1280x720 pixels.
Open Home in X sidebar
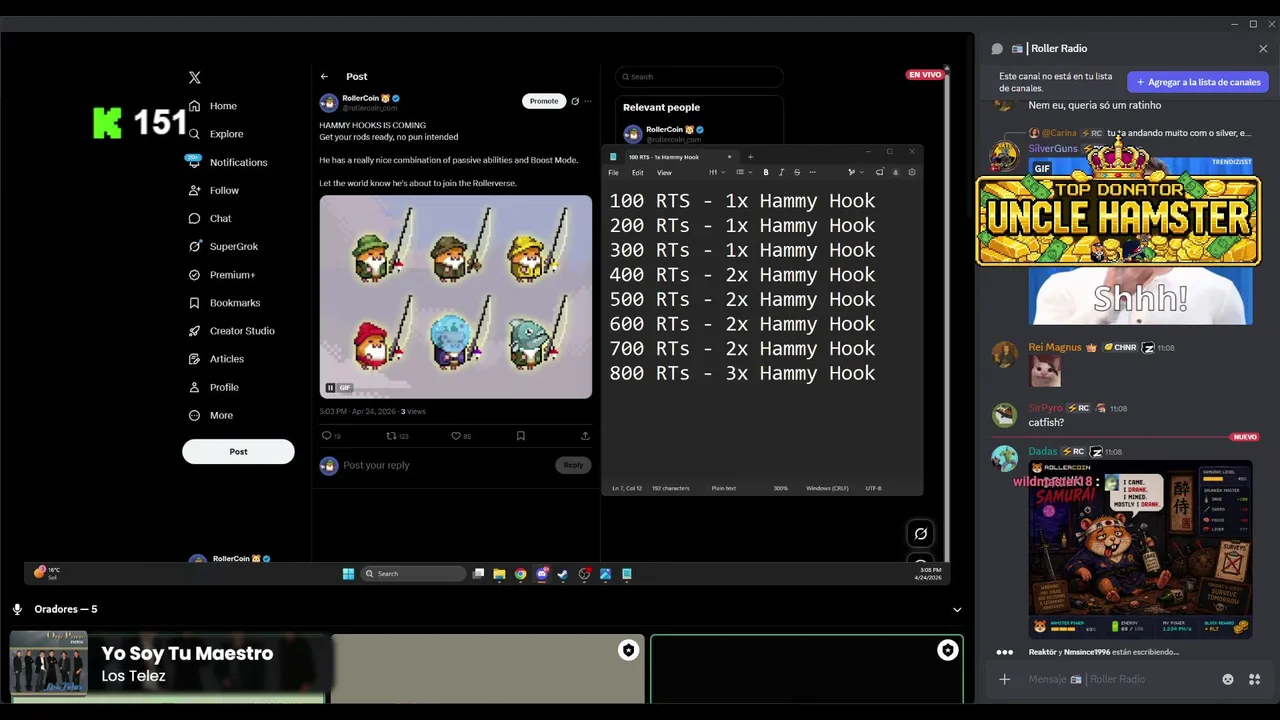point(213,106)
